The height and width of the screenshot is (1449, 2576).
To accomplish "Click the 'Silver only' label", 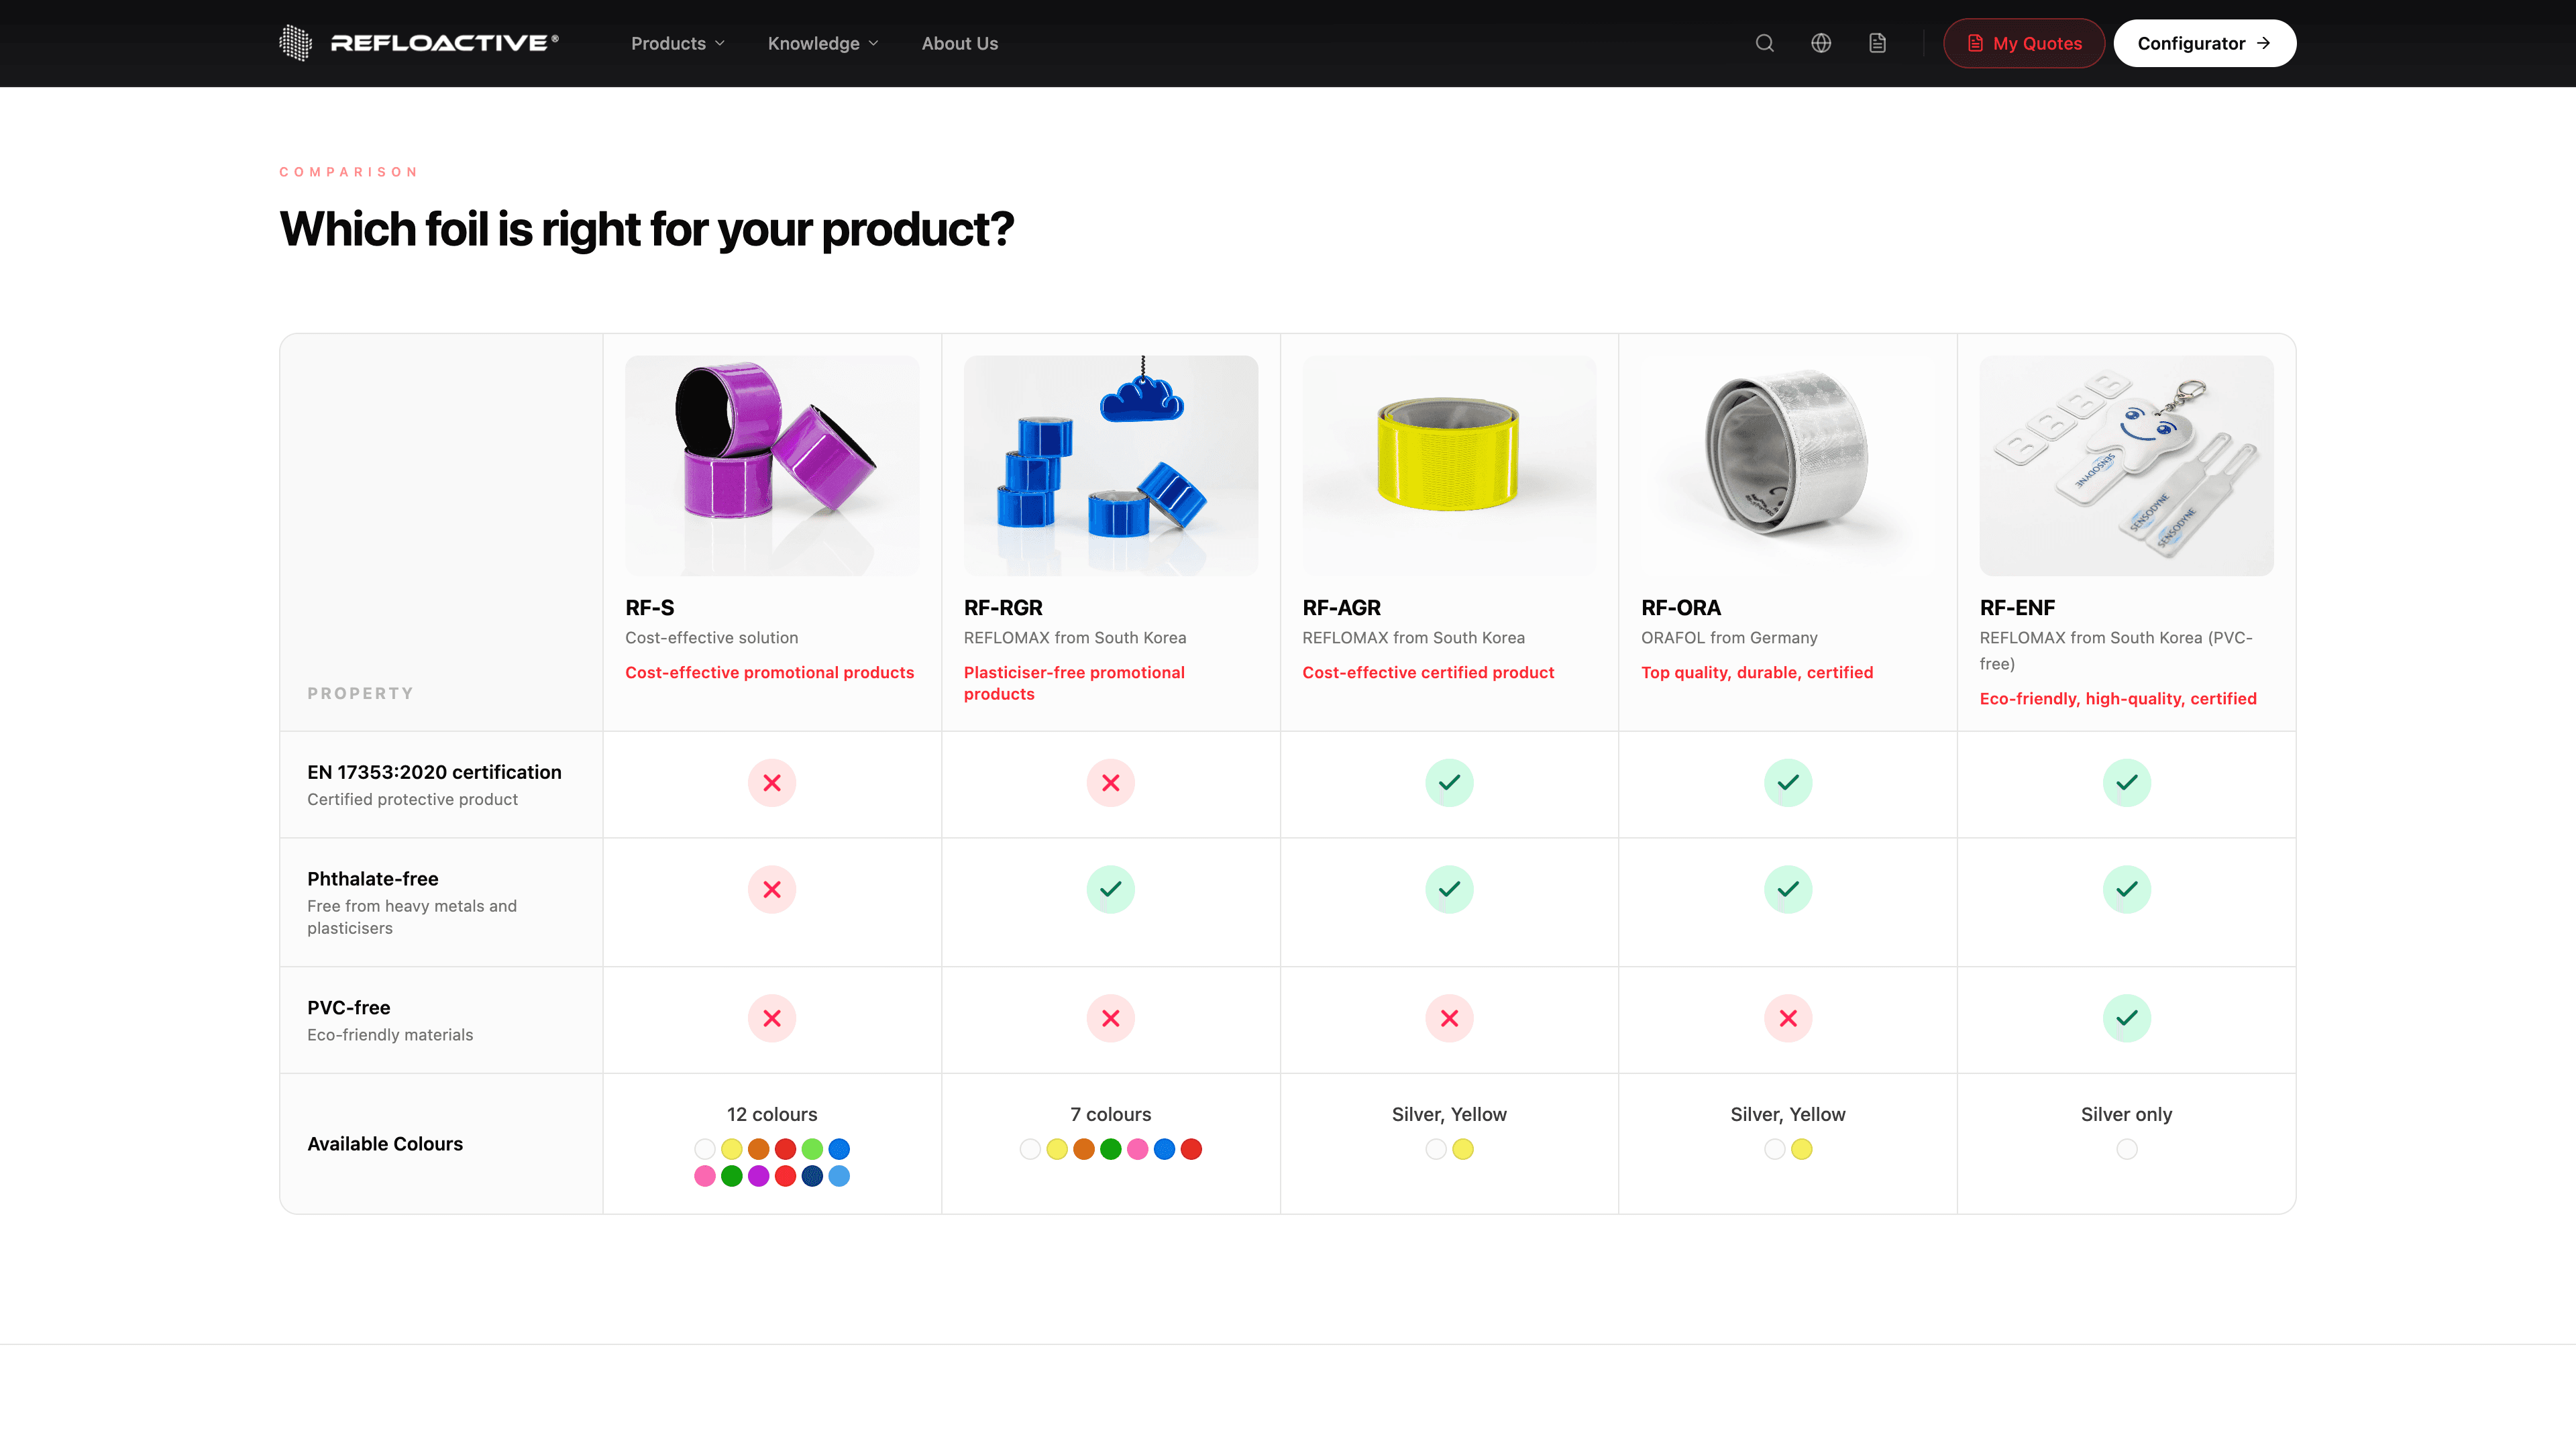I will click(x=2126, y=1115).
